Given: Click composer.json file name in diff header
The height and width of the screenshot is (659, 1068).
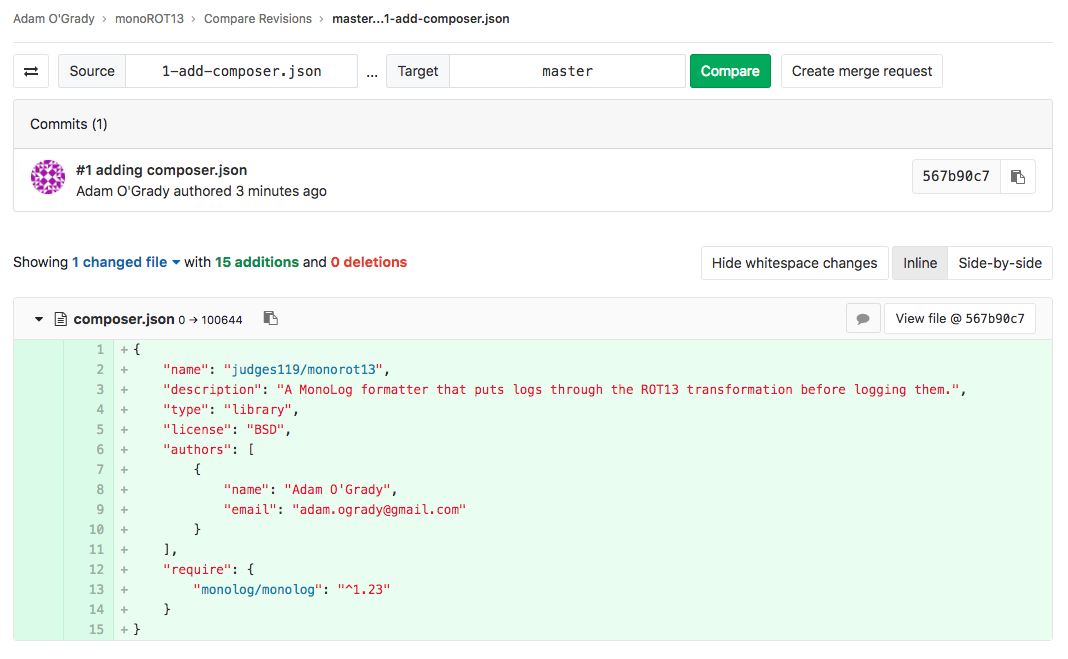Looking at the screenshot, I should (x=124, y=319).
